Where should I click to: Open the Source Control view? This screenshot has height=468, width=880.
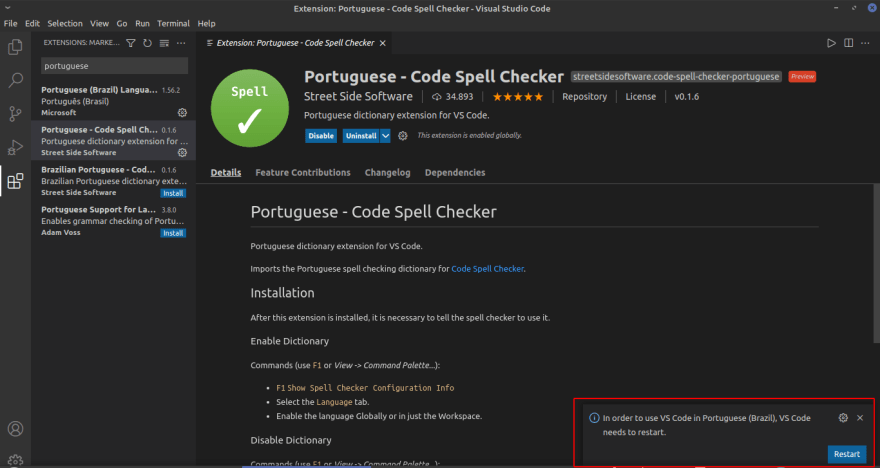(x=15, y=114)
